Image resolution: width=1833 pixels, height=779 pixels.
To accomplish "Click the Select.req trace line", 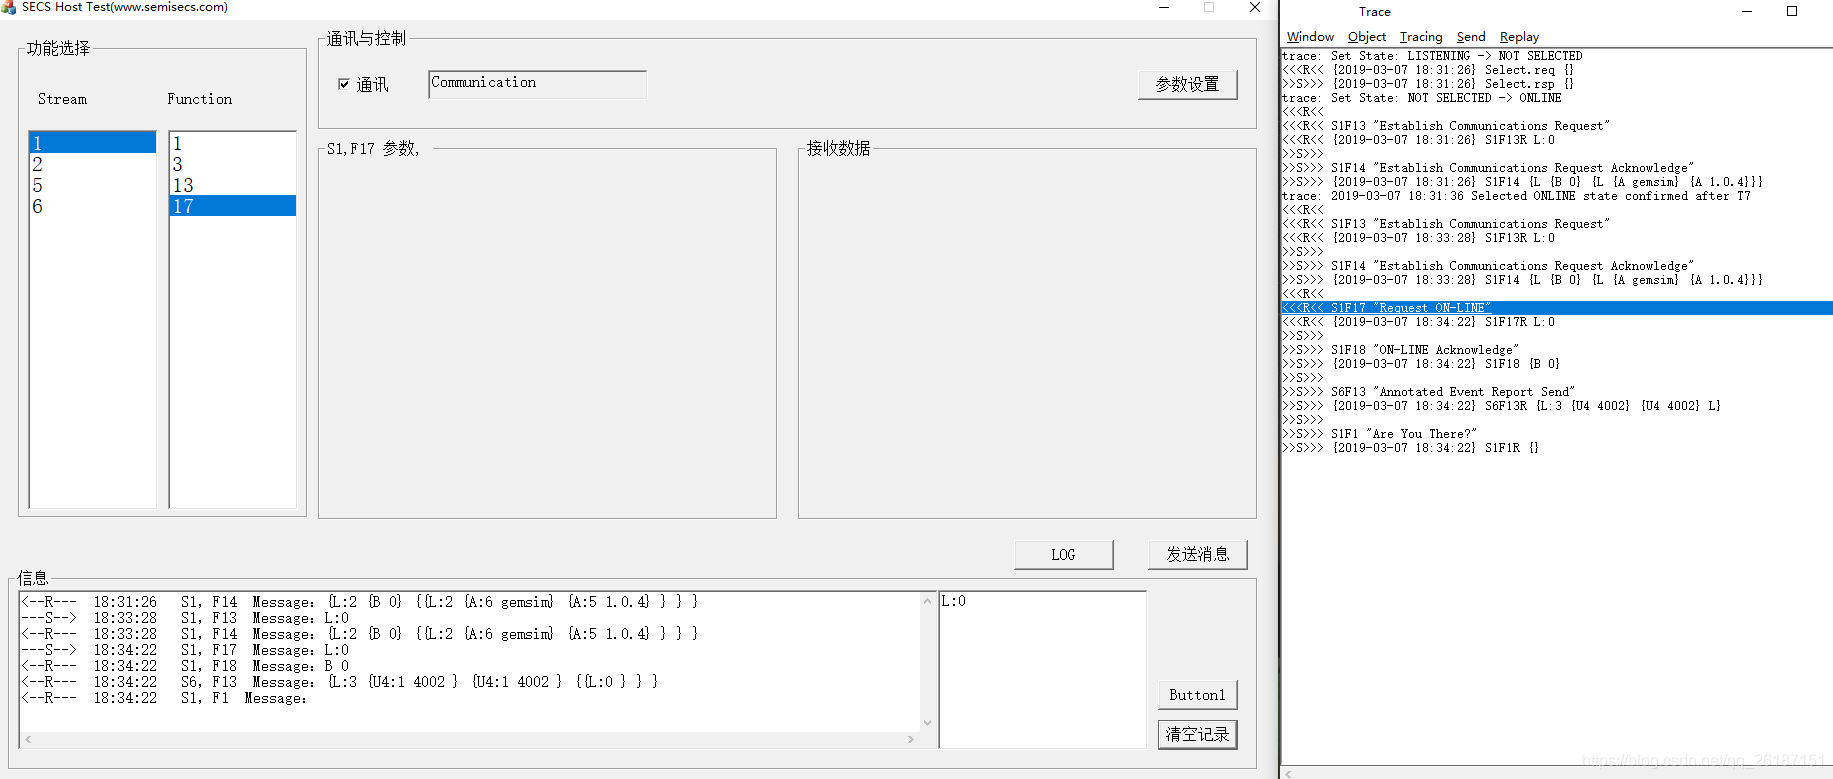I will [x=1428, y=70].
